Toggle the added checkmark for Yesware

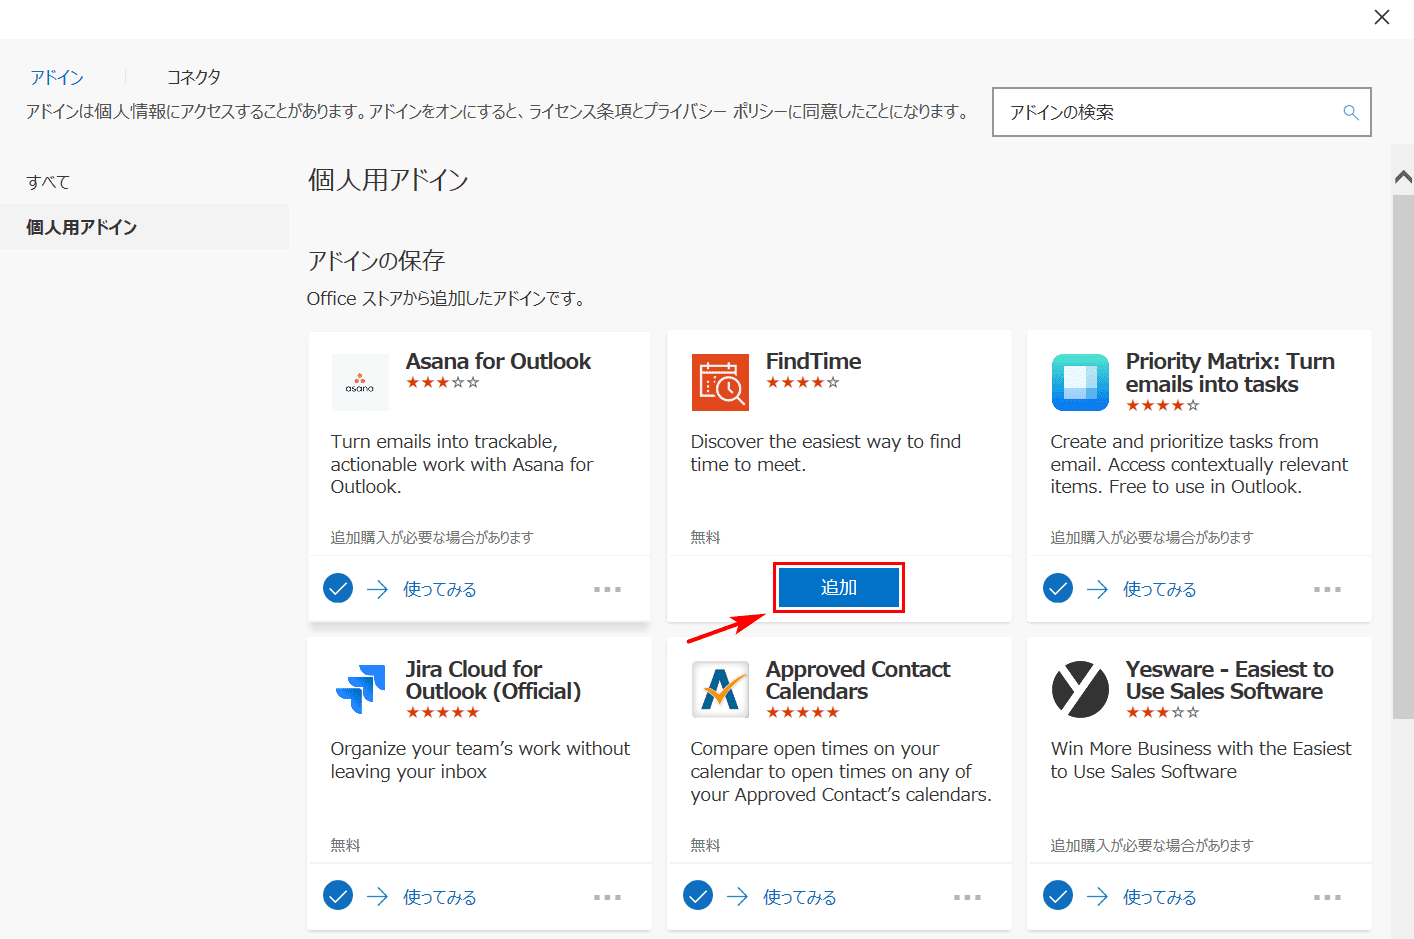[1058, 895]
